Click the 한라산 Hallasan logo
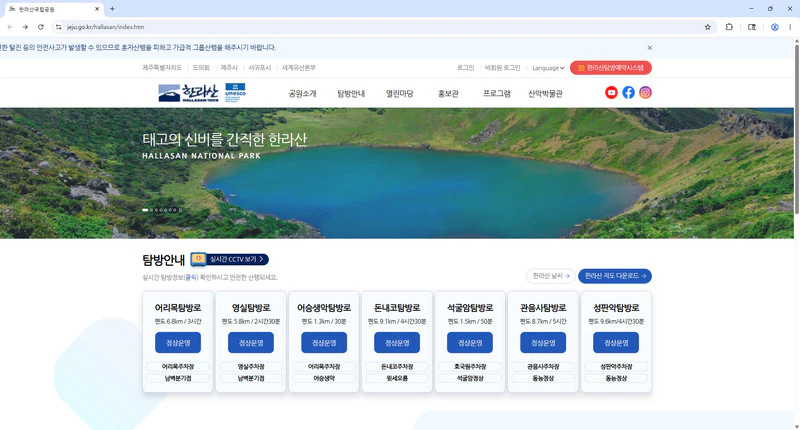Viewport: 800px width, 430px height. point(189,93)
